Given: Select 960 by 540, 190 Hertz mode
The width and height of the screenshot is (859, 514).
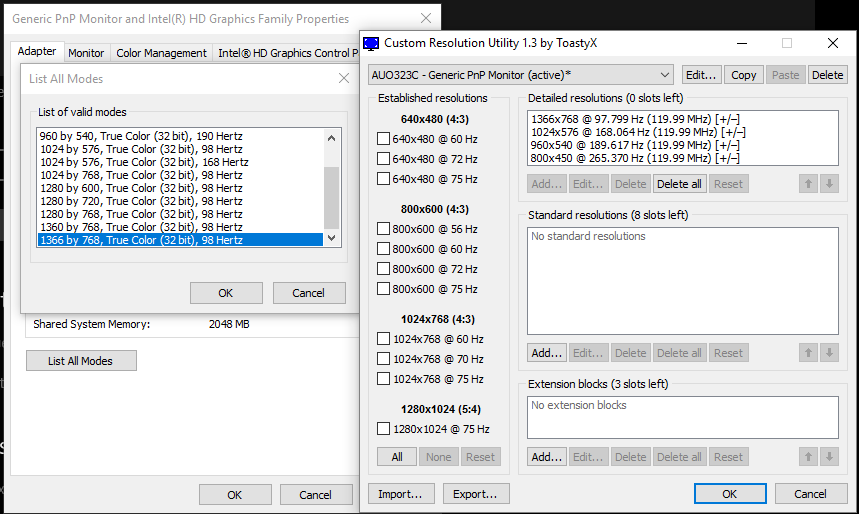Looking at the screenshot, I should (180, 136).
